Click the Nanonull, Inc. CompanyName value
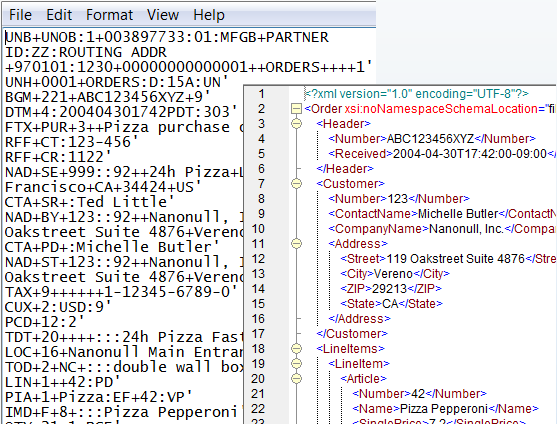The image size is (557, 424). pyautogui.click(x=466, y=229)
